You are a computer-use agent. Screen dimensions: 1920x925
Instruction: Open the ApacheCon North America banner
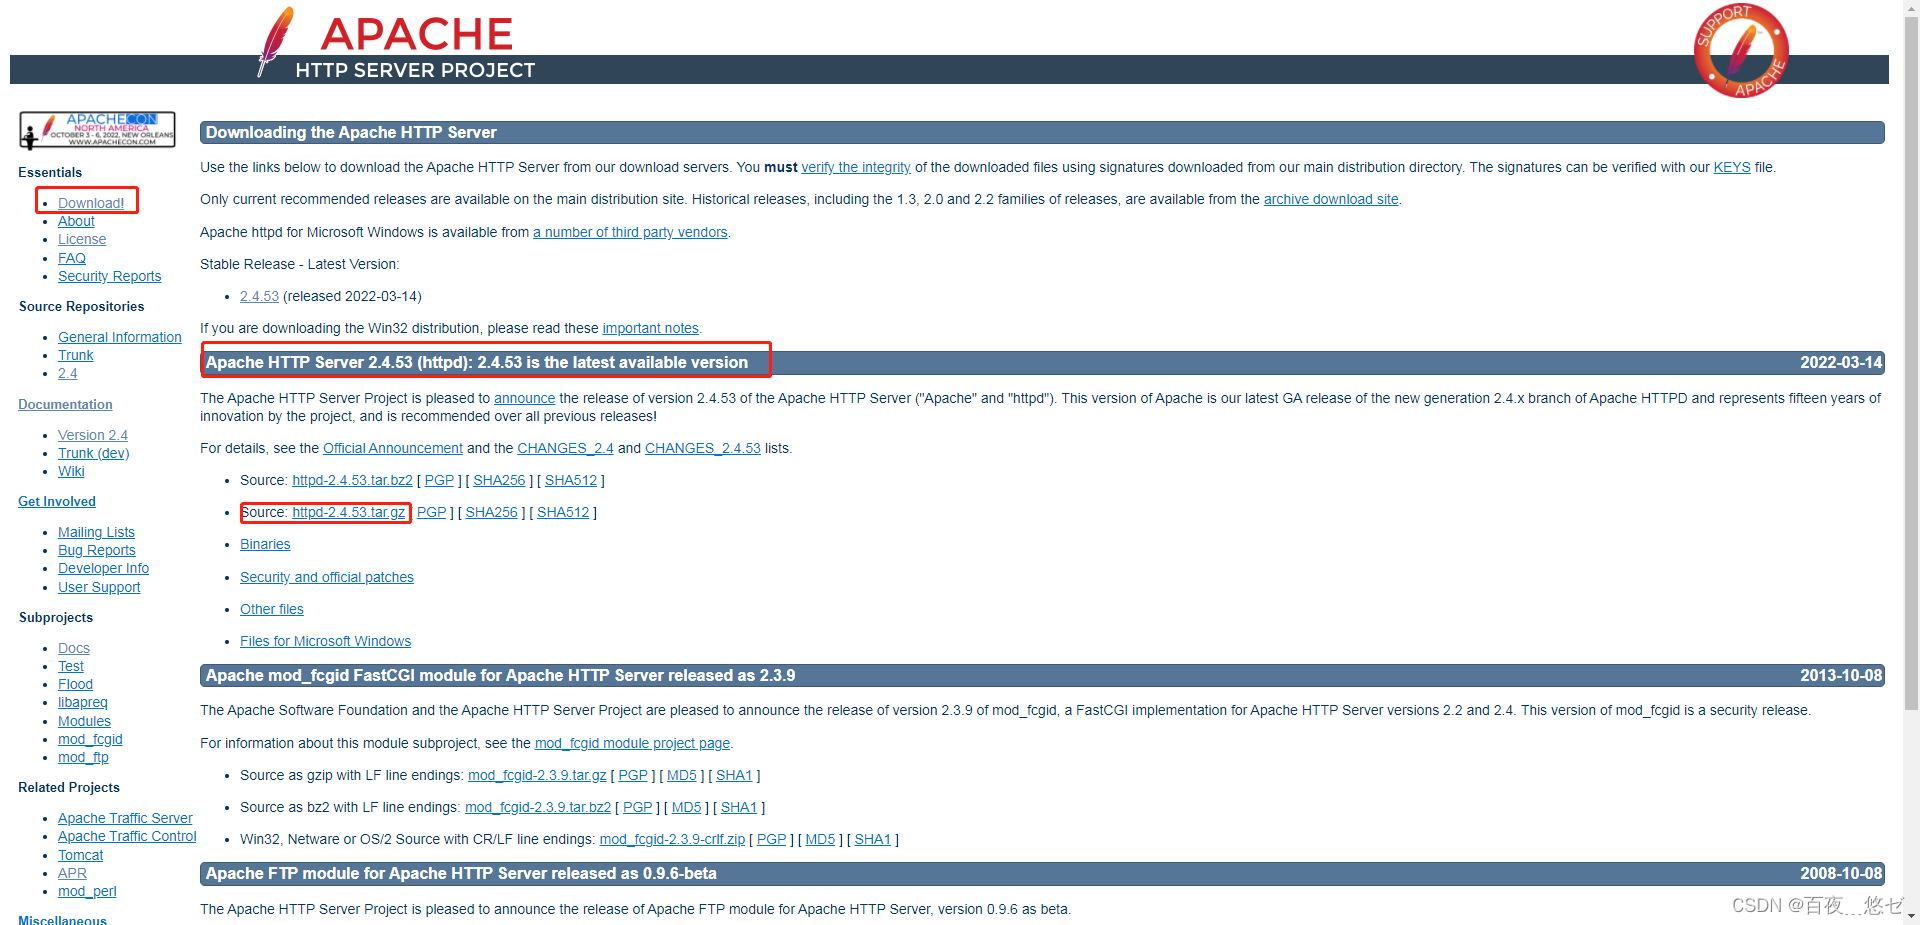point(97,130)
